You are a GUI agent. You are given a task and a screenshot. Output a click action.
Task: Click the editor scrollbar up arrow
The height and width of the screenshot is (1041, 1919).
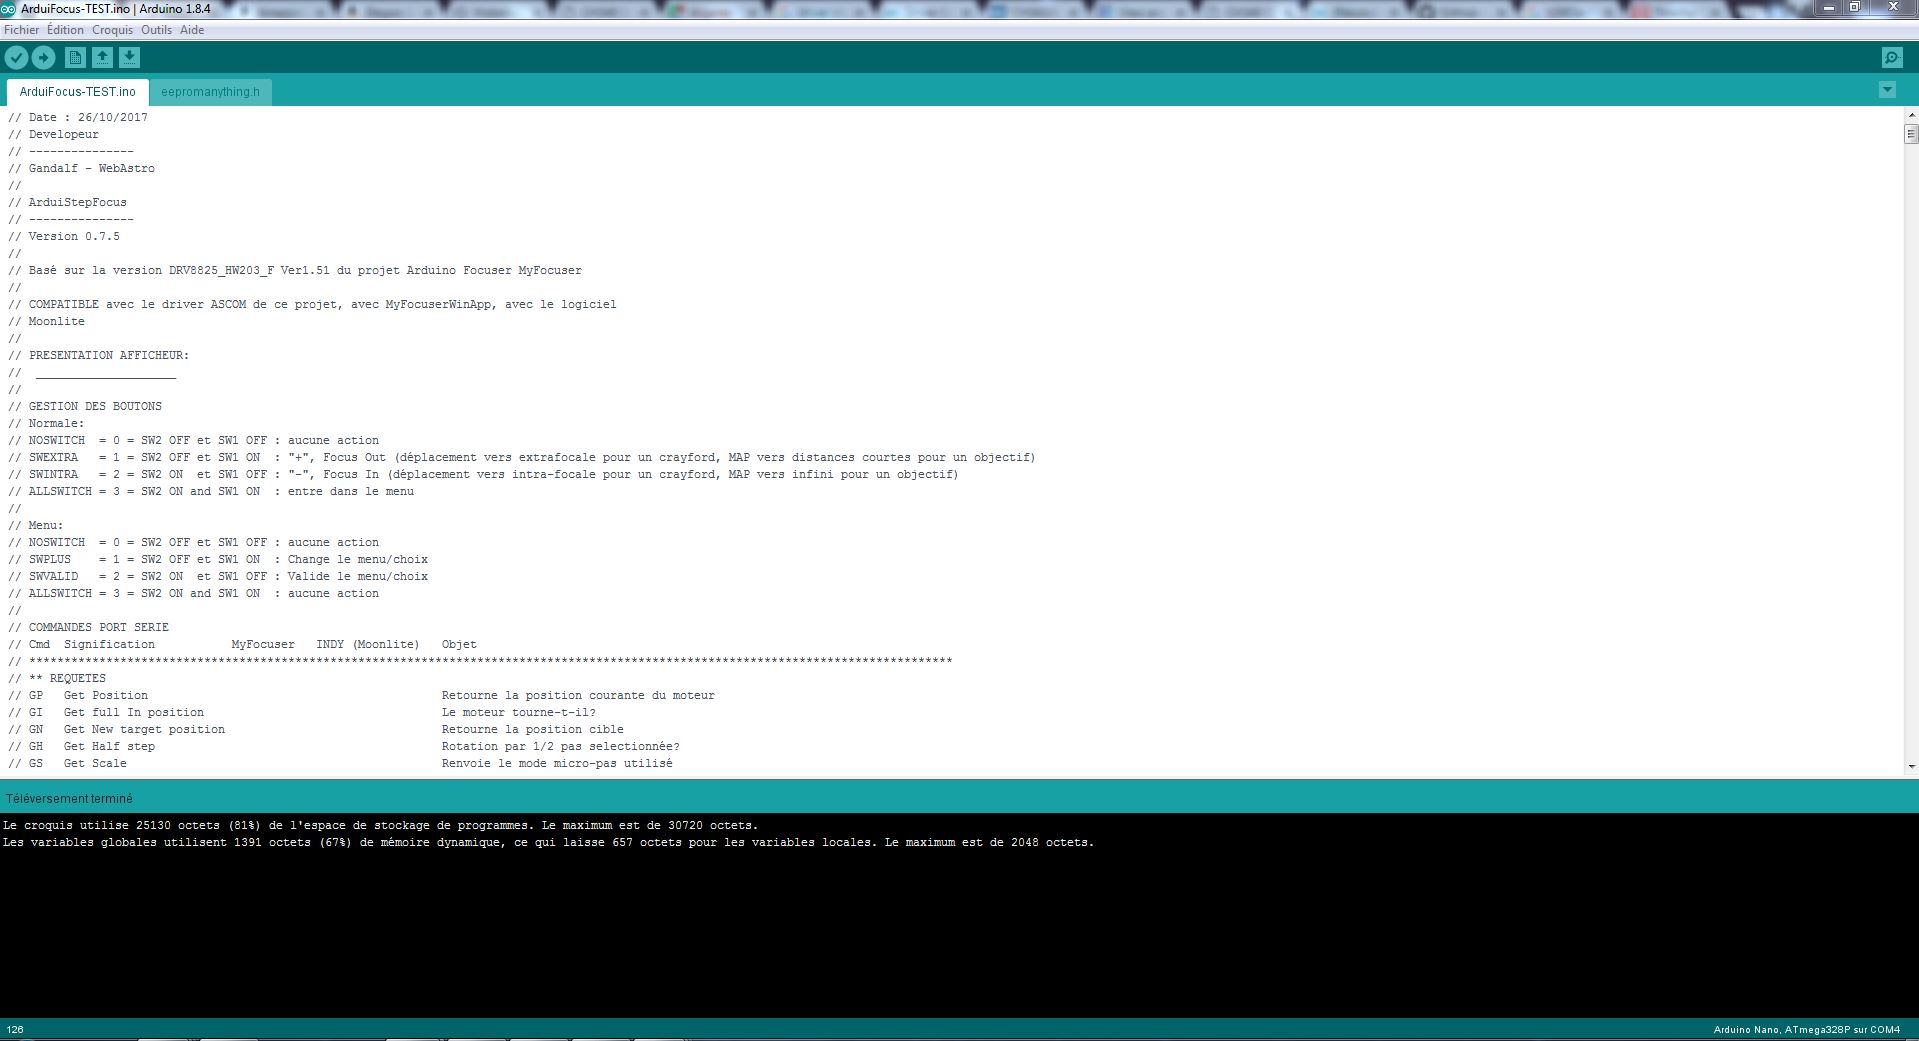[1911, 116]
